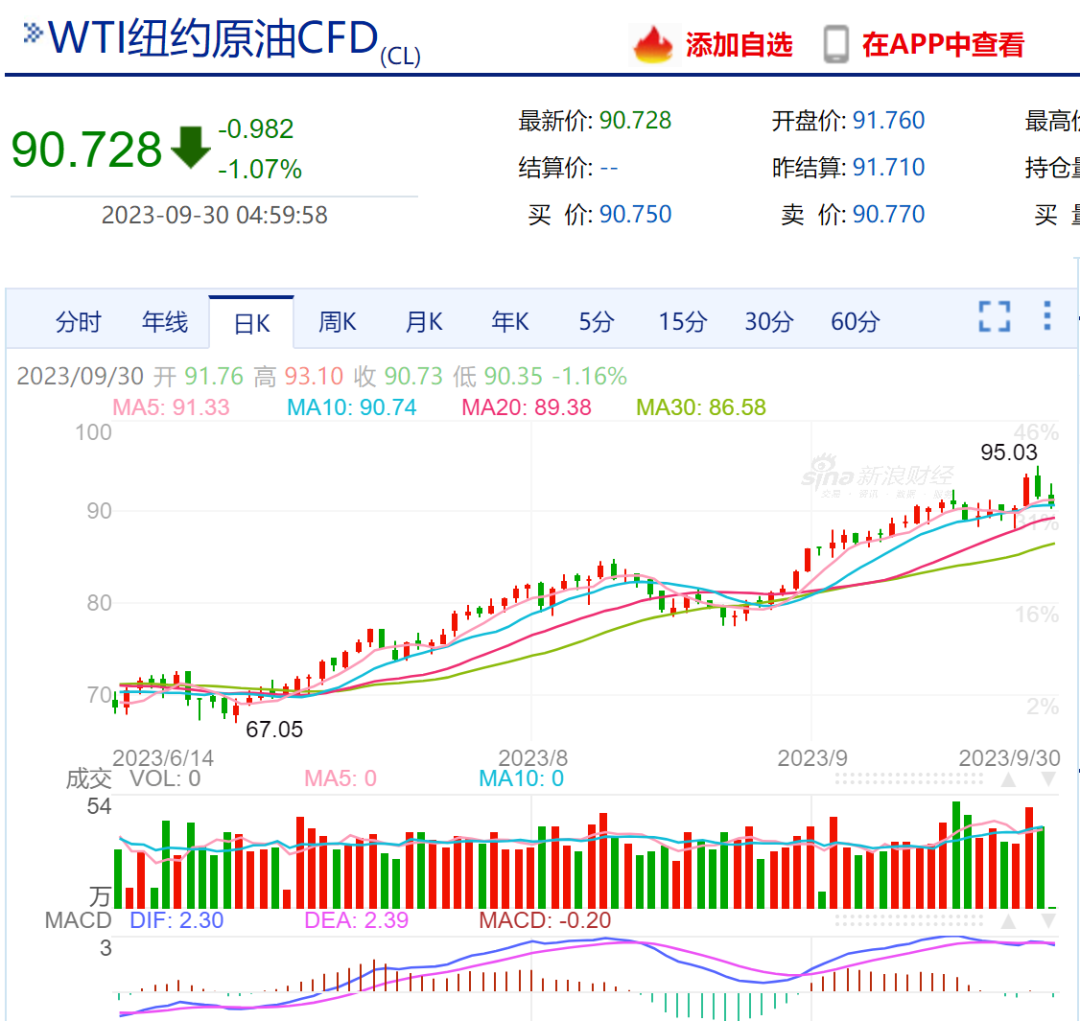Viewport: 1080px width, 1021px height.
Task: Click the DEA: 2.39 MACD label
Action: pyautogui.click(x=356, y=920)
